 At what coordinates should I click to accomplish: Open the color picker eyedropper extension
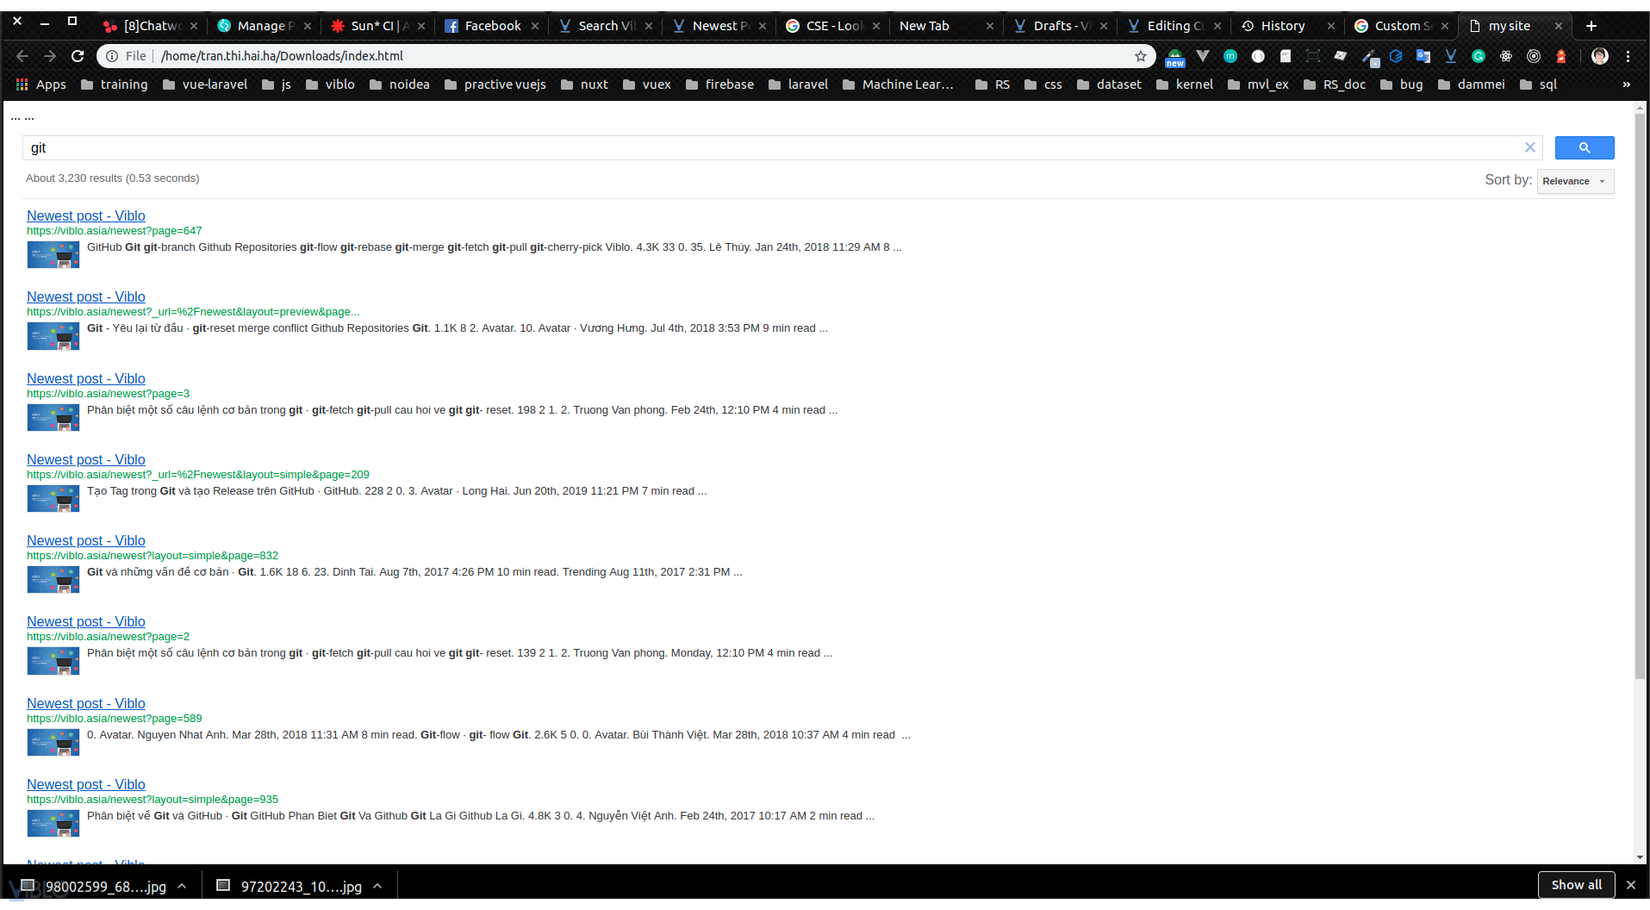click(1370, 57)
